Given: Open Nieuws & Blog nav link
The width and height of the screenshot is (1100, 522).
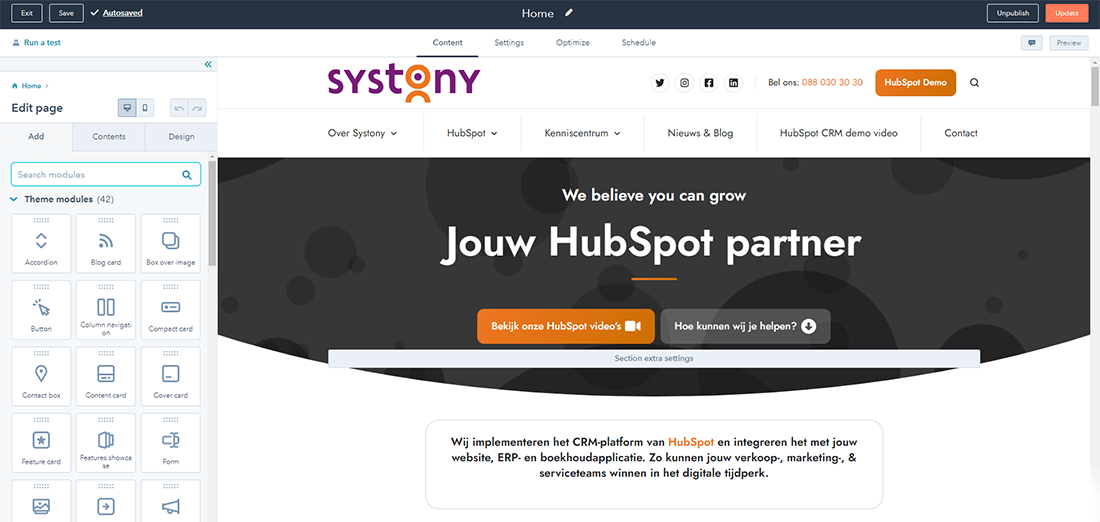Looking at the screenshot, I should [700, 133].
